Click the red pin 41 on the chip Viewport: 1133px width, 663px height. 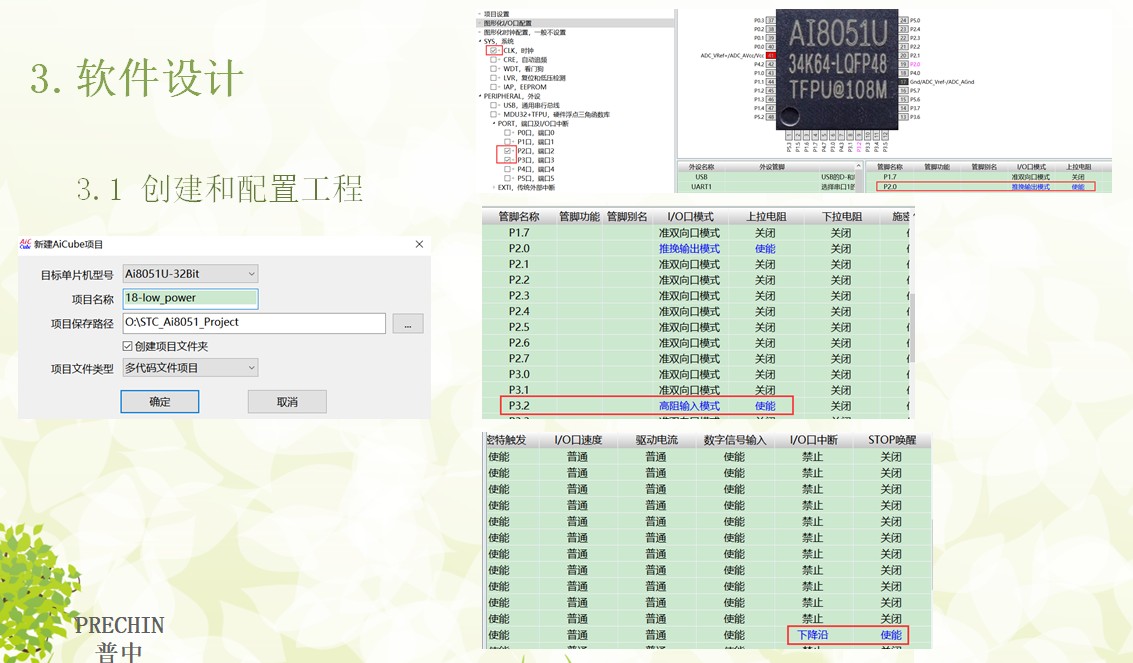click(x=771, y=55)
